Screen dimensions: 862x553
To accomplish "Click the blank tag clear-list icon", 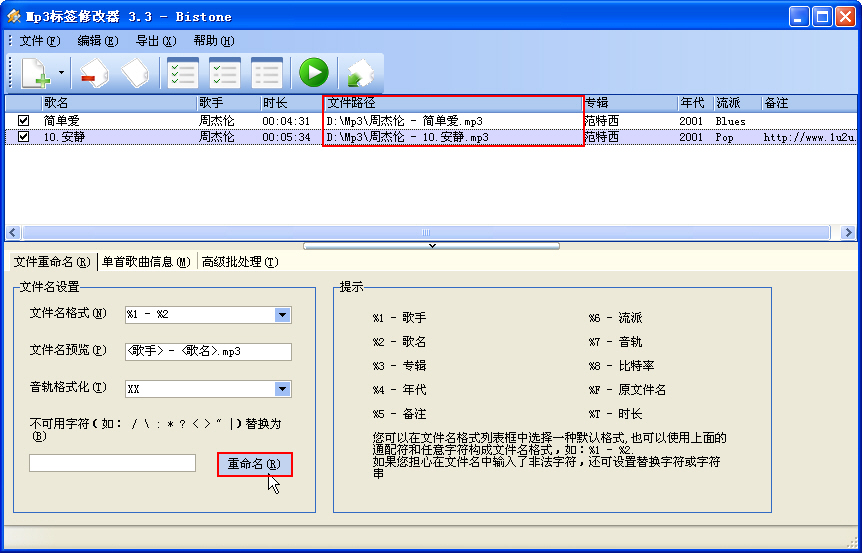I will click(x=135, y=73).
